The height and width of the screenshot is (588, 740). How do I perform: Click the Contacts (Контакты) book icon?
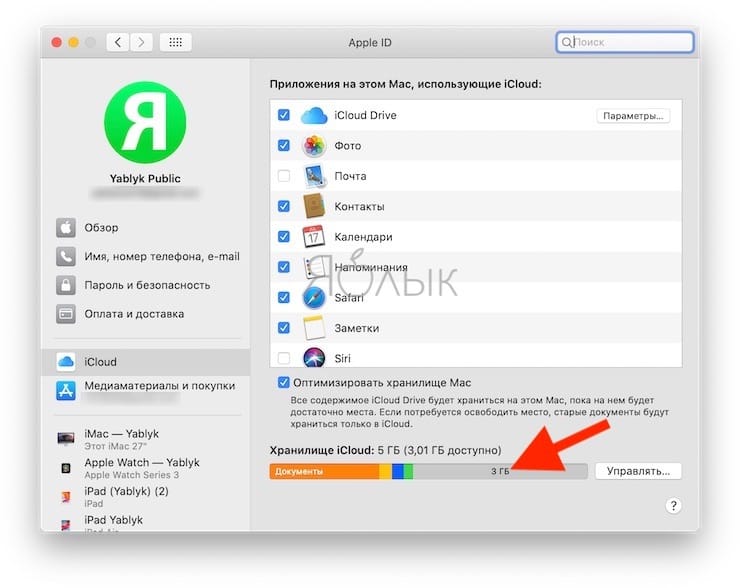pyautogui.click(x=314, y=206)
